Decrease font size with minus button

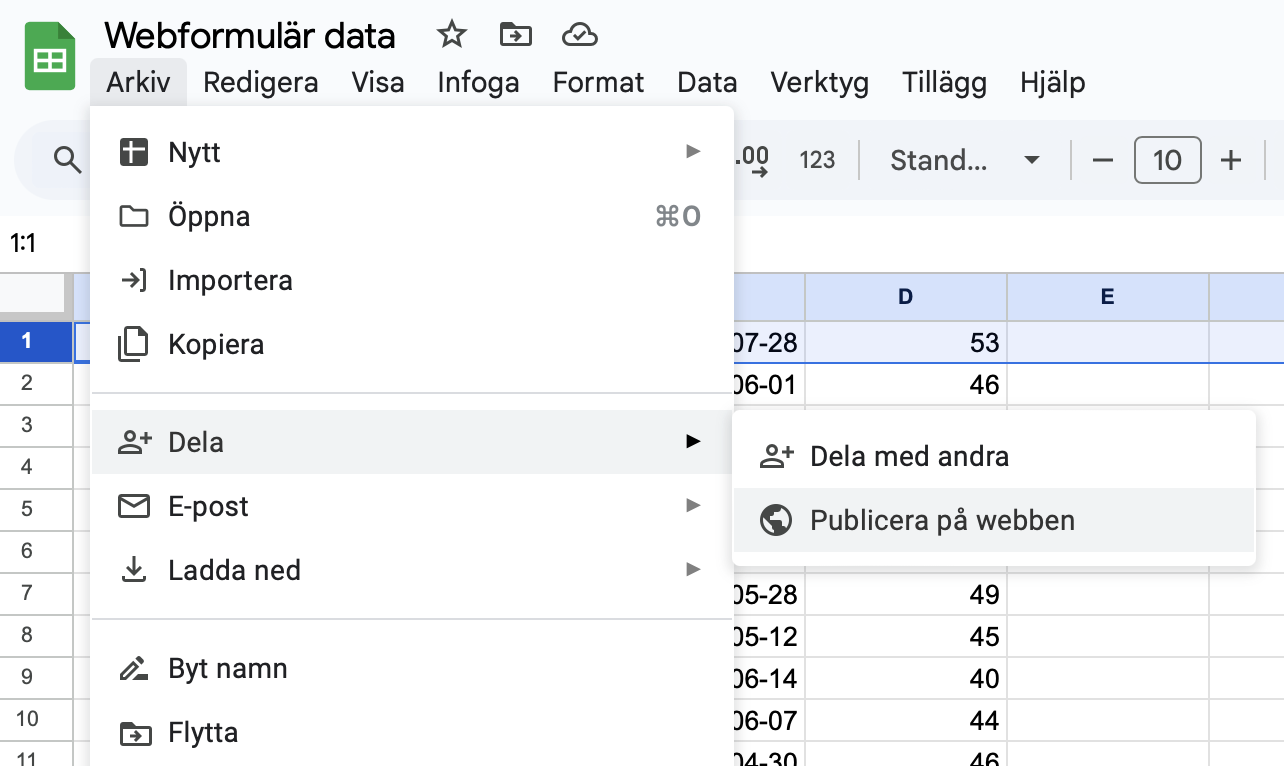1103,160
